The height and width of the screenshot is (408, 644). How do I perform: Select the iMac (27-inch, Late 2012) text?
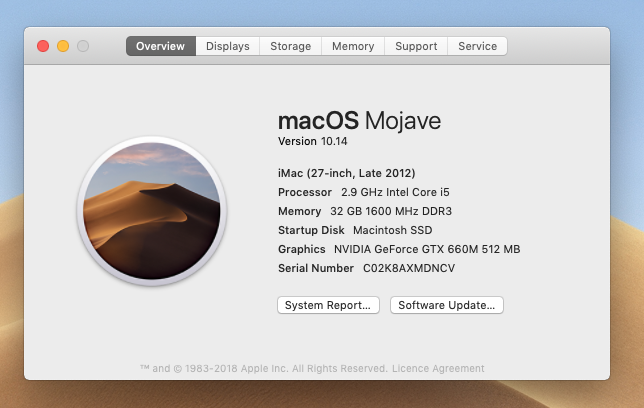[347, 173]
